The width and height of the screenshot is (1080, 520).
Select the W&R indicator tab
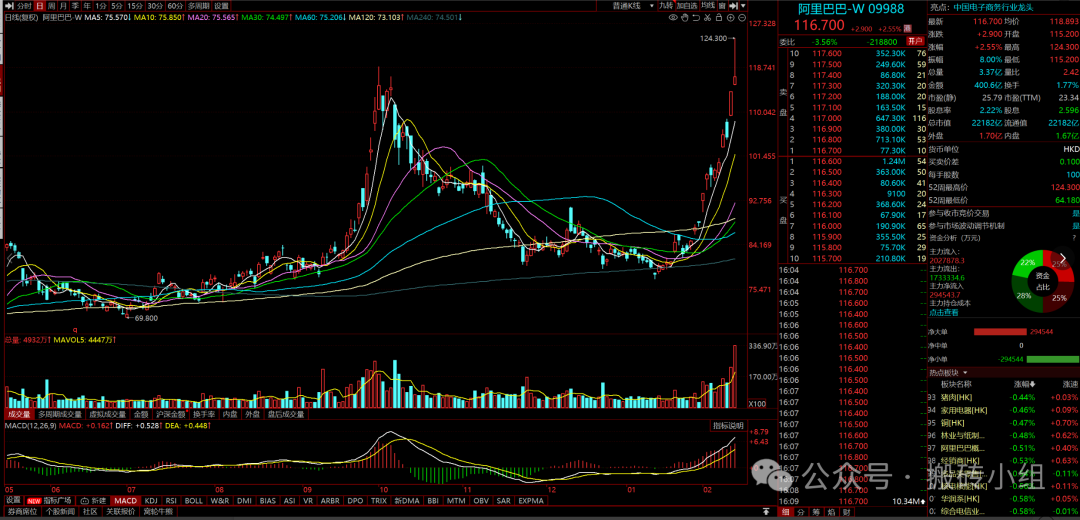pos(219,500)
